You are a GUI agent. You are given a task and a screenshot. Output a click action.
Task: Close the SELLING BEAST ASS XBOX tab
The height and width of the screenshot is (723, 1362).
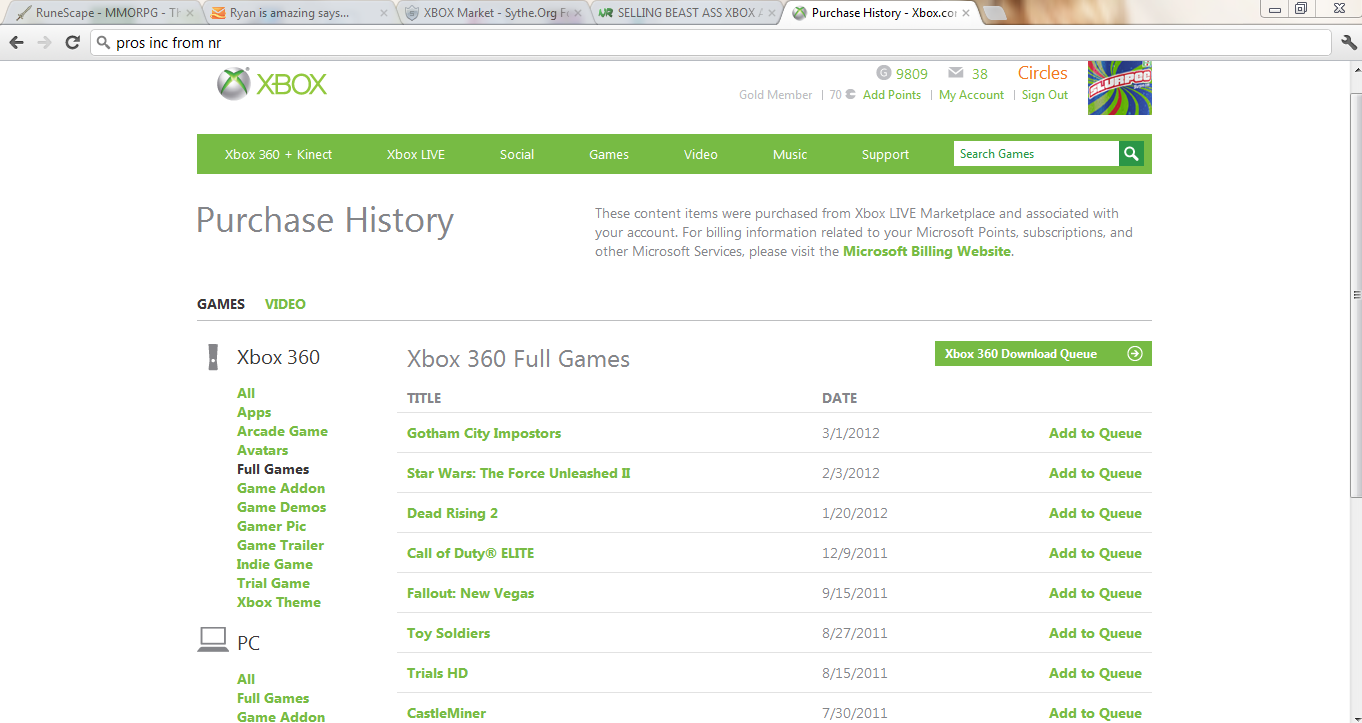point(771,13)
